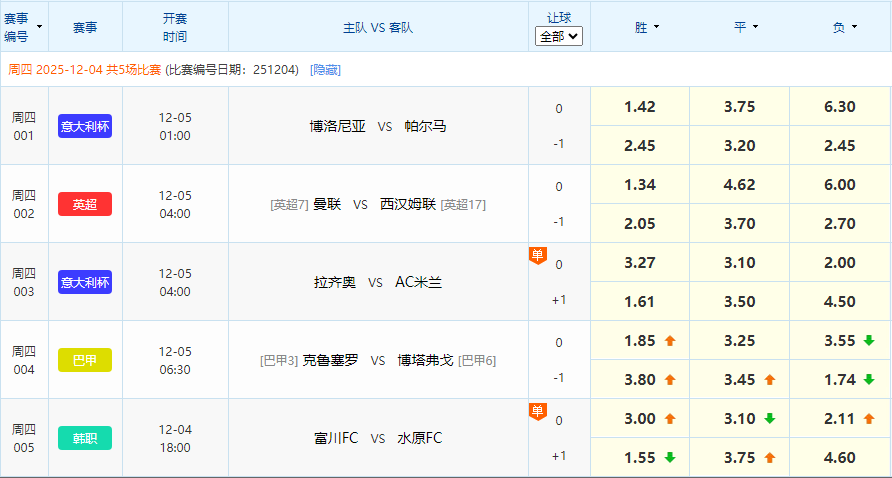Click team name 西汉姆联

[408, 204]
